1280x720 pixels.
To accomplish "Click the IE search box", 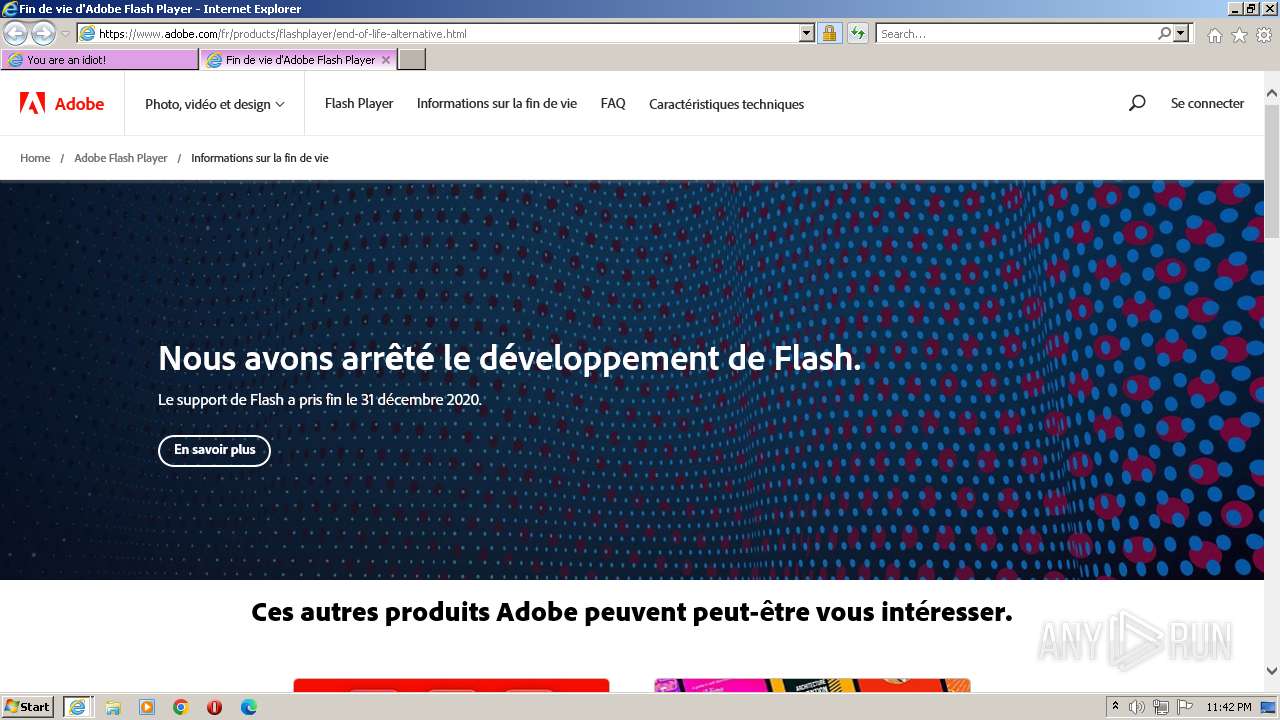I will (x=1016, y=34).
